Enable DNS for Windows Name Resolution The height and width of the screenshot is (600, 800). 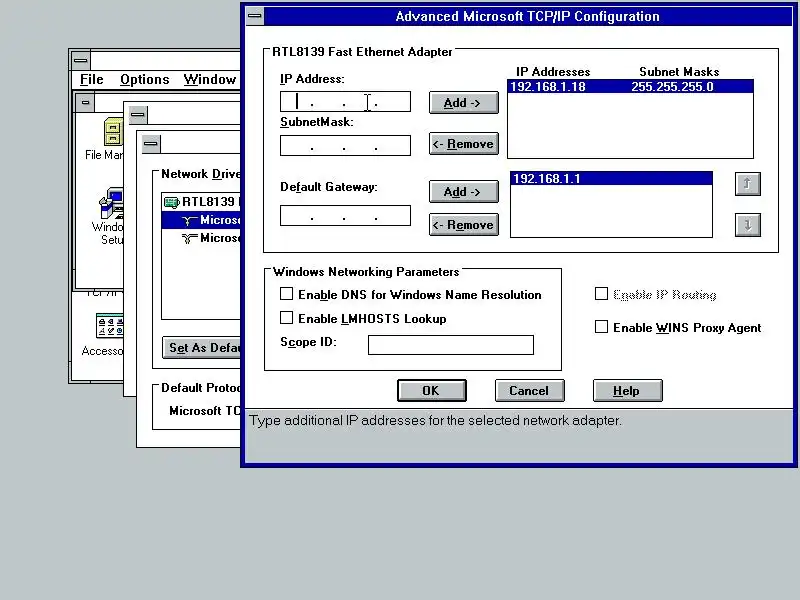(x=286, y=294)
